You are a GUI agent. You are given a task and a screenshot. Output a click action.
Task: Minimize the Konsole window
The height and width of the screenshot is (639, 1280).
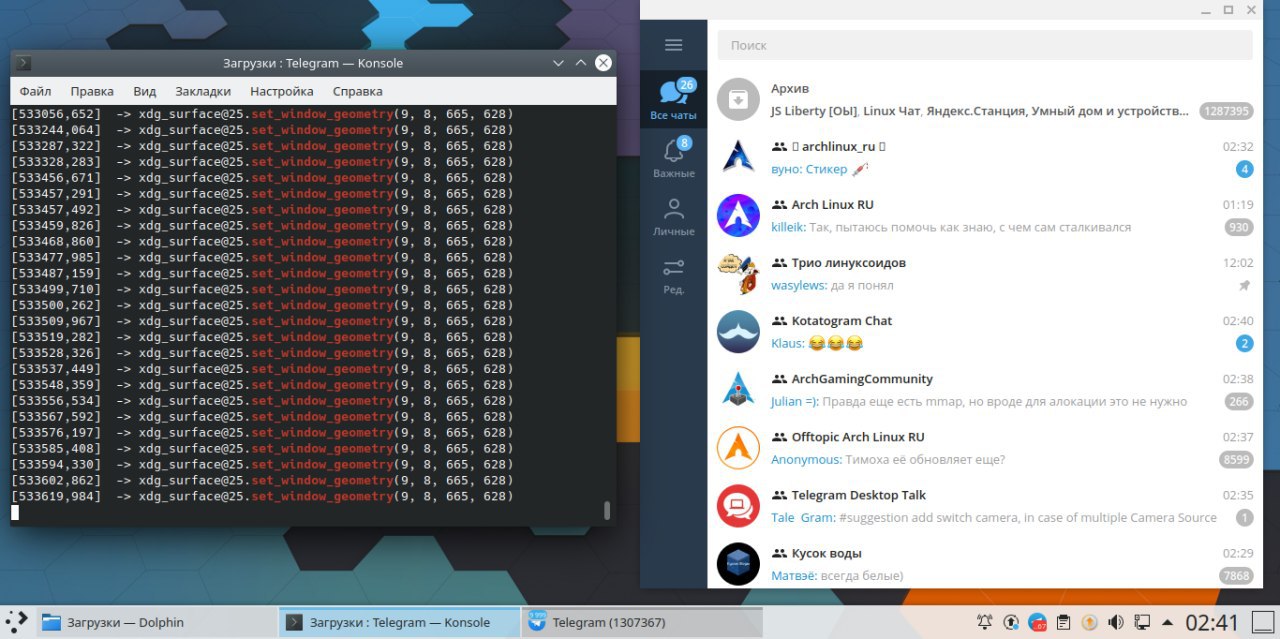559,63
